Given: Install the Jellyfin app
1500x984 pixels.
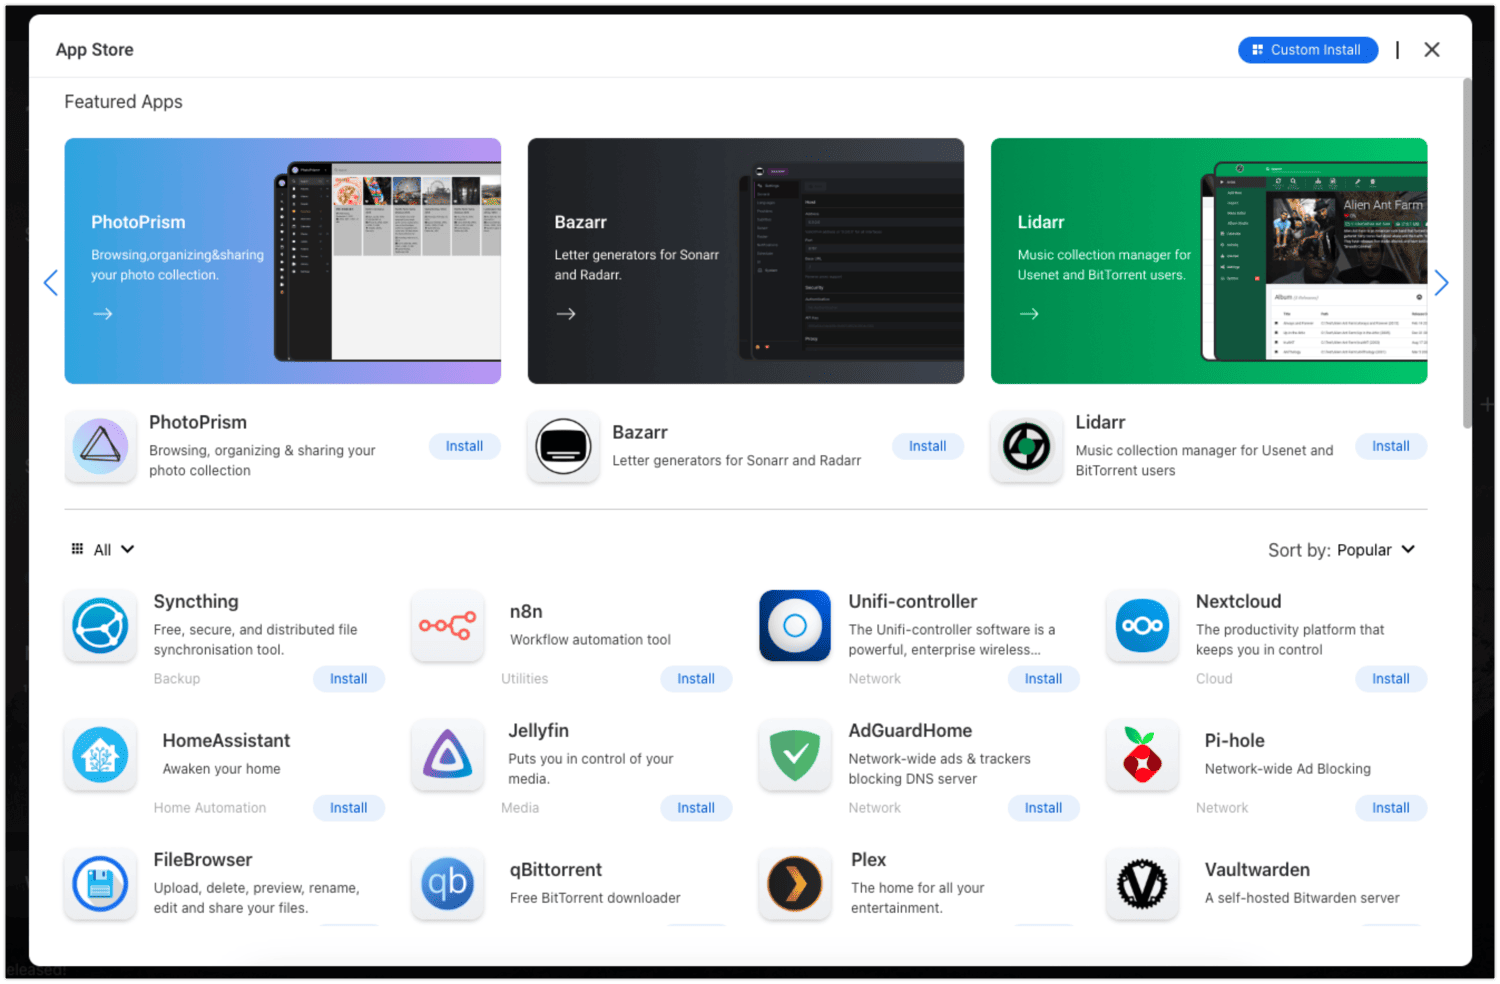Looking at the screenshot, I should [x=696, y=807].
